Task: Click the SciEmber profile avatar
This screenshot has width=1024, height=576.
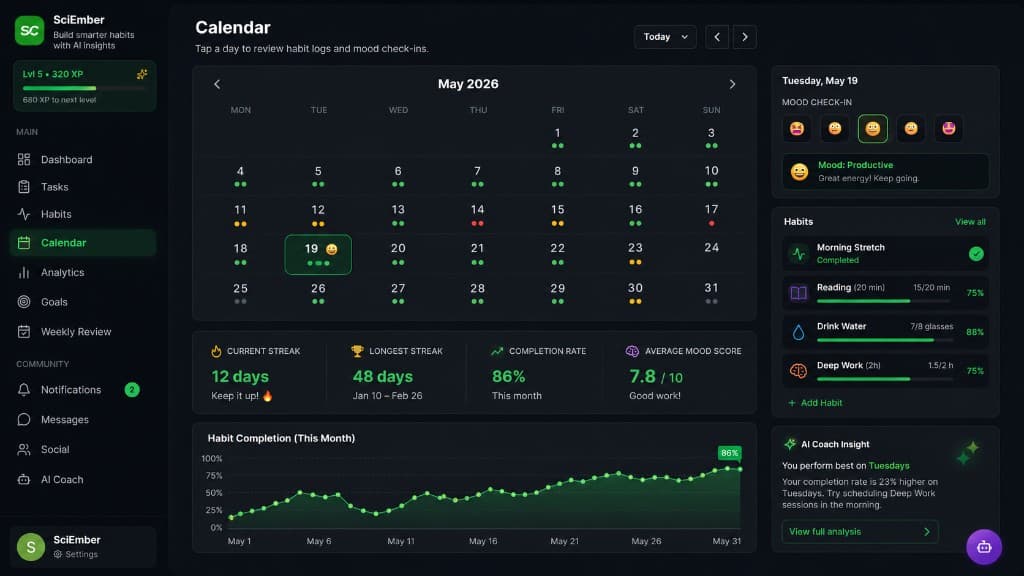Action: pos(31,547)
